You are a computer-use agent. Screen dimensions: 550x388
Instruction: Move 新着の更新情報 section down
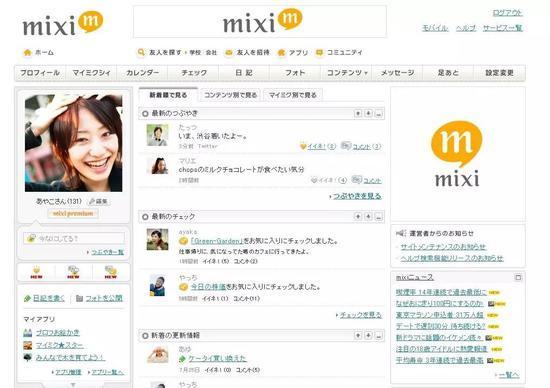(x=368, y=336)
